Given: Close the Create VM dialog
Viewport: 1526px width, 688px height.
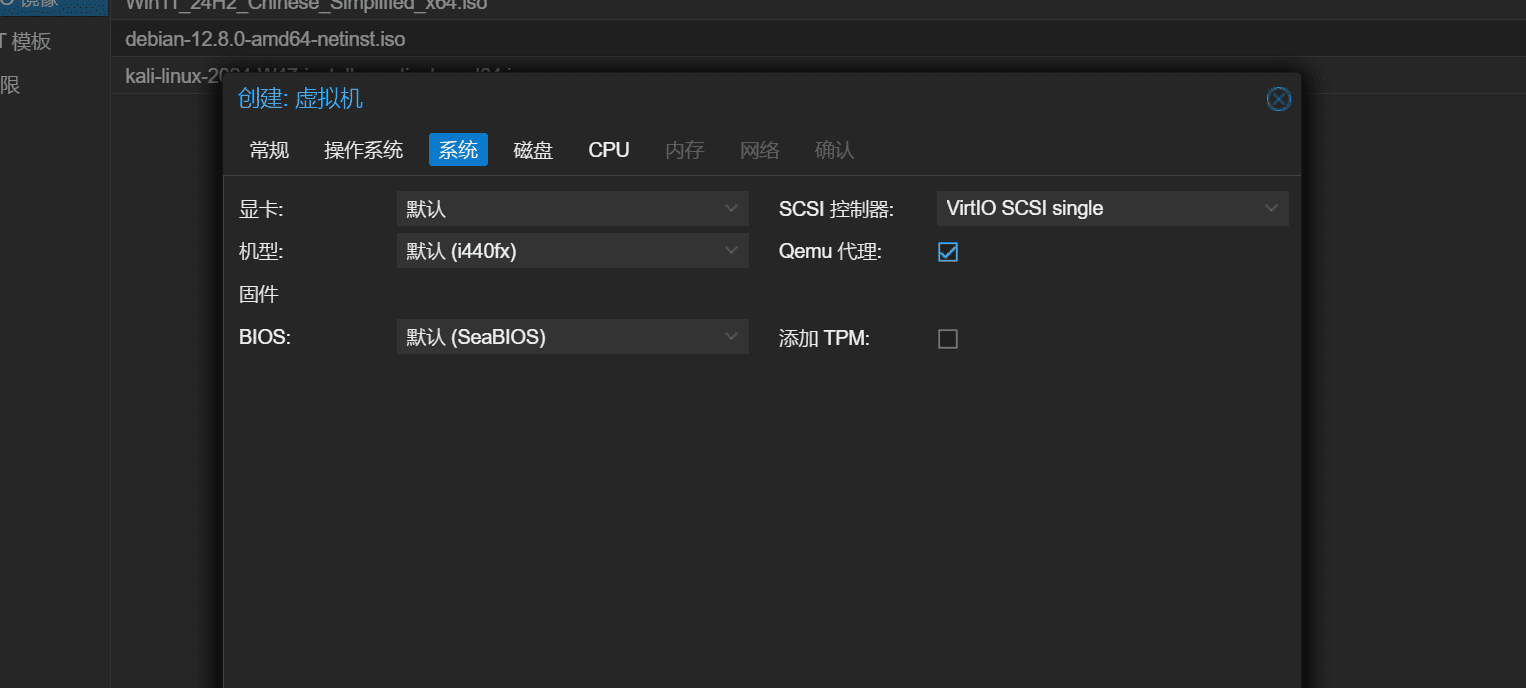Looking at the screenshot, I should click(x=1278, y=99).
